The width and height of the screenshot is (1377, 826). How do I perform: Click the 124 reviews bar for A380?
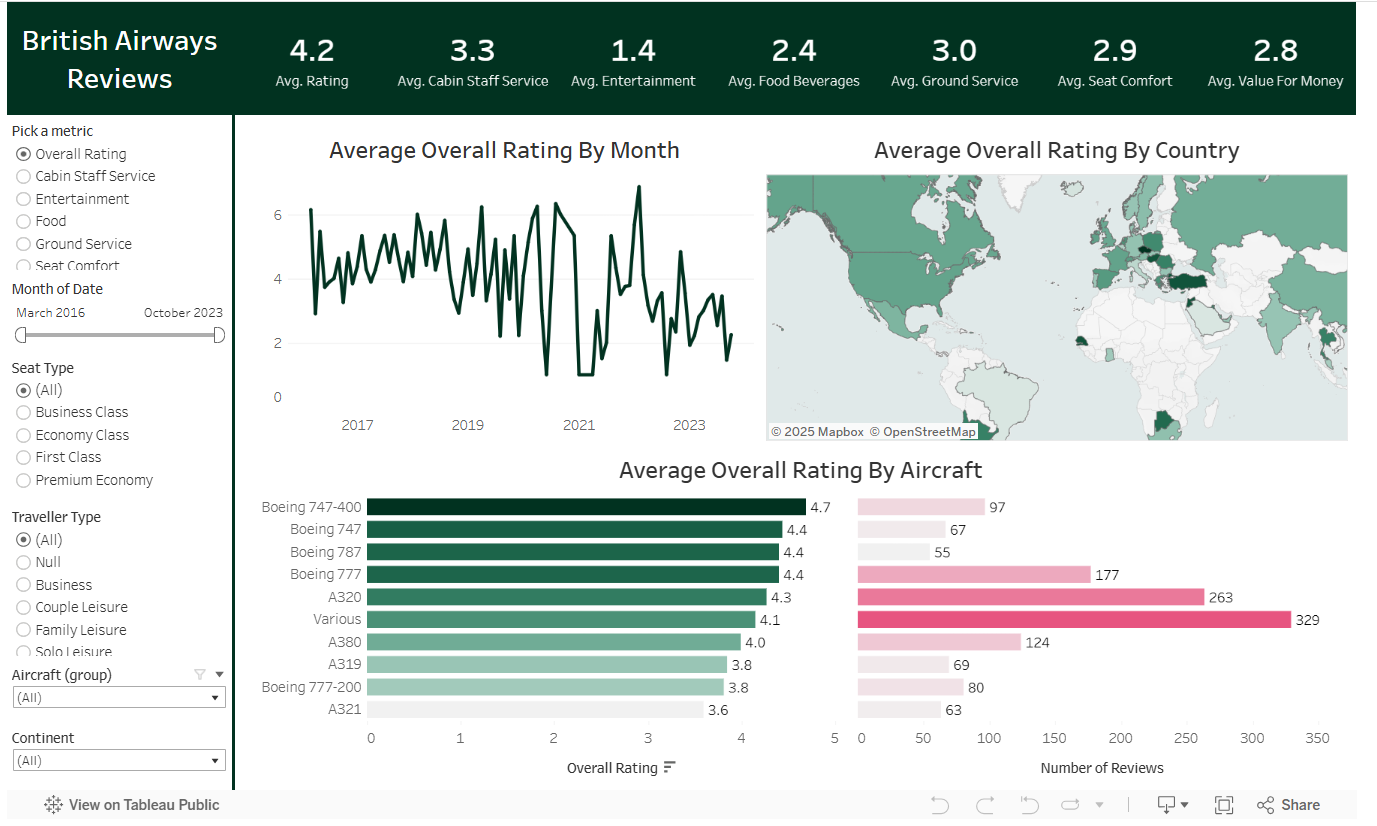tap(939, 642)
